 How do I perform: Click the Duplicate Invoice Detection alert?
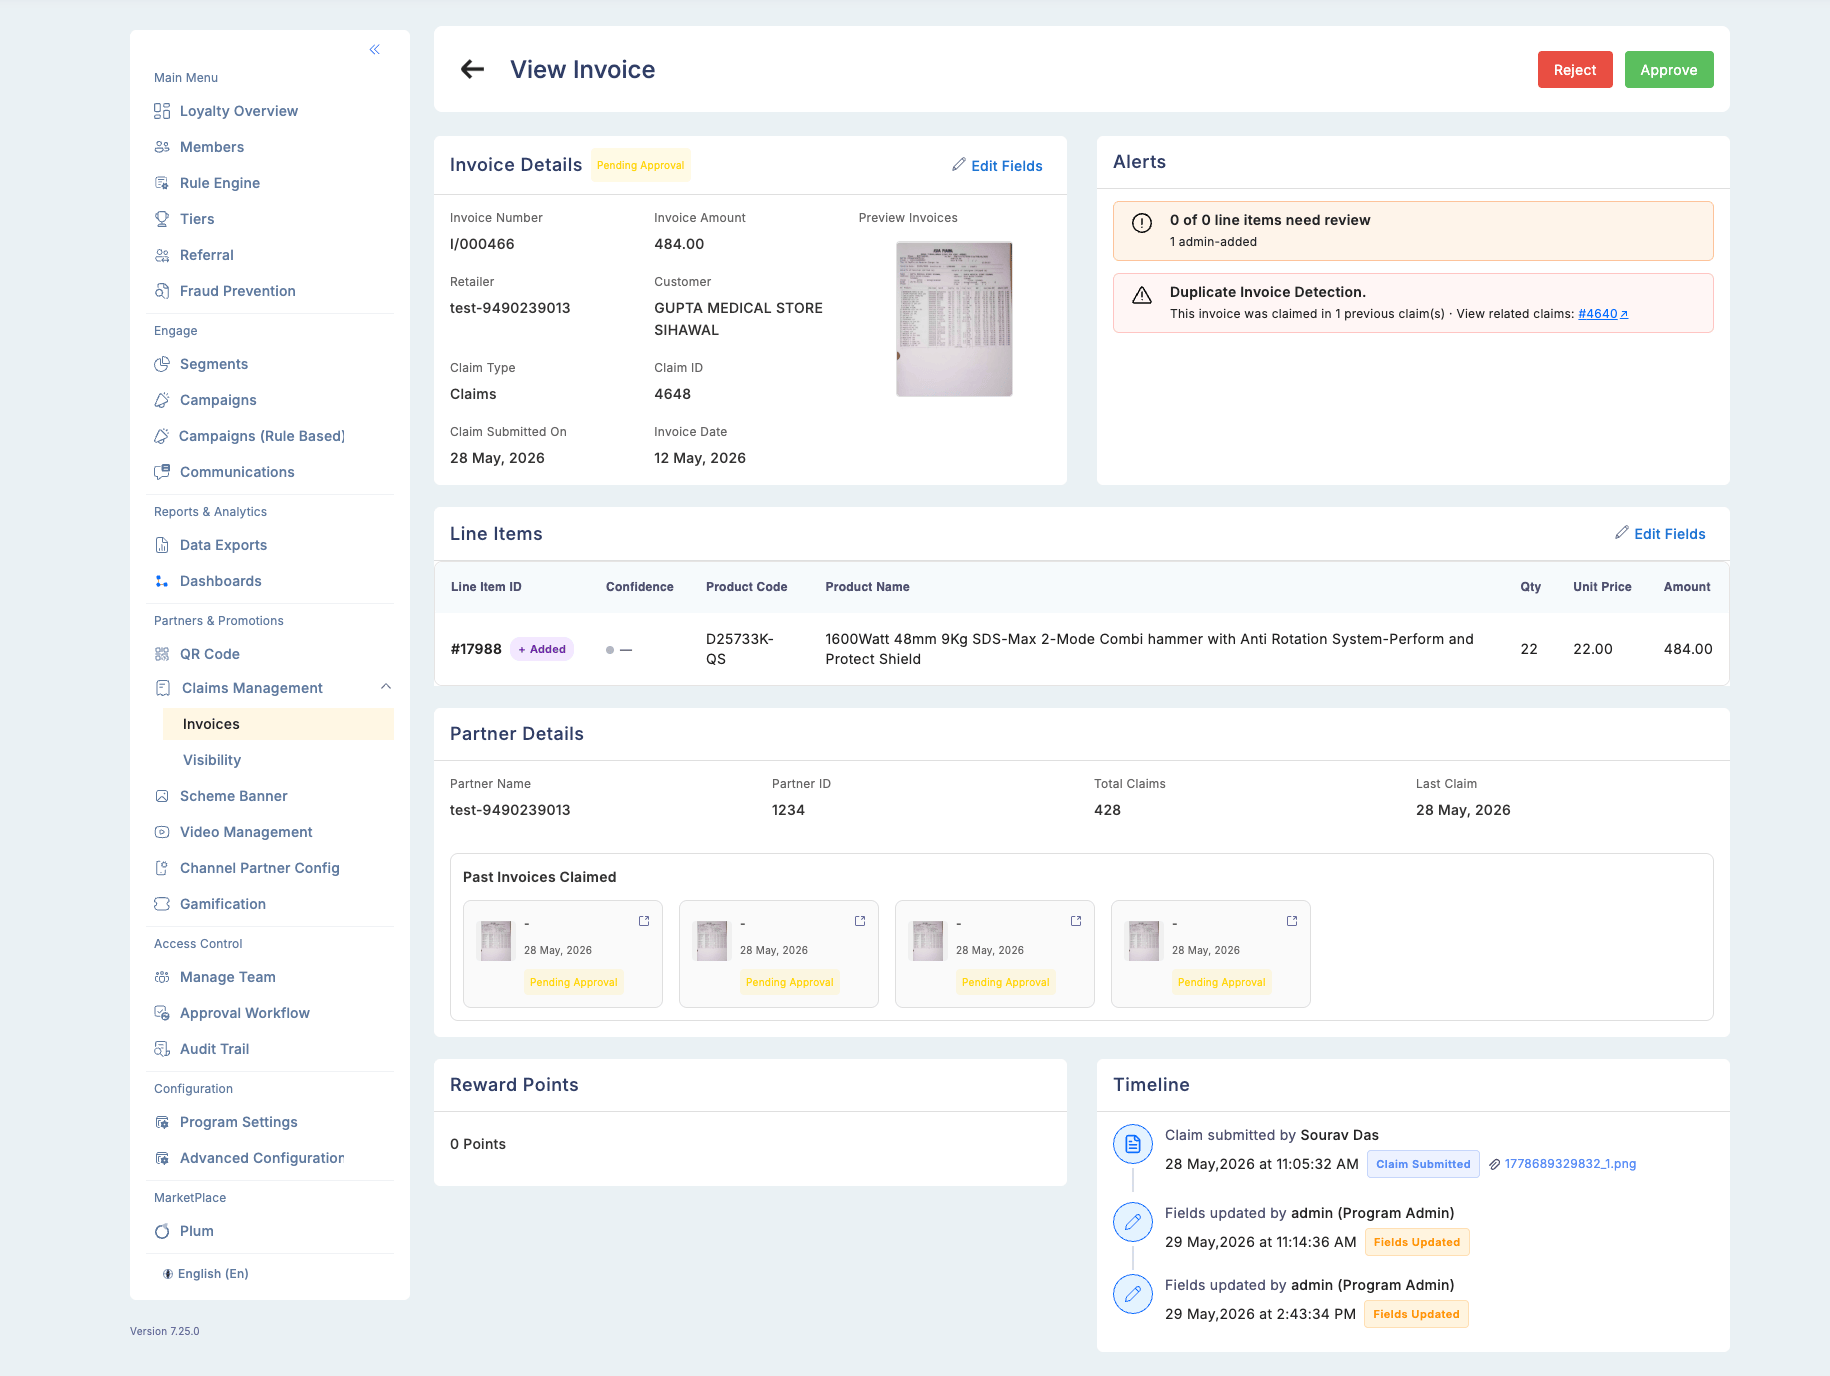point(1413,303)
